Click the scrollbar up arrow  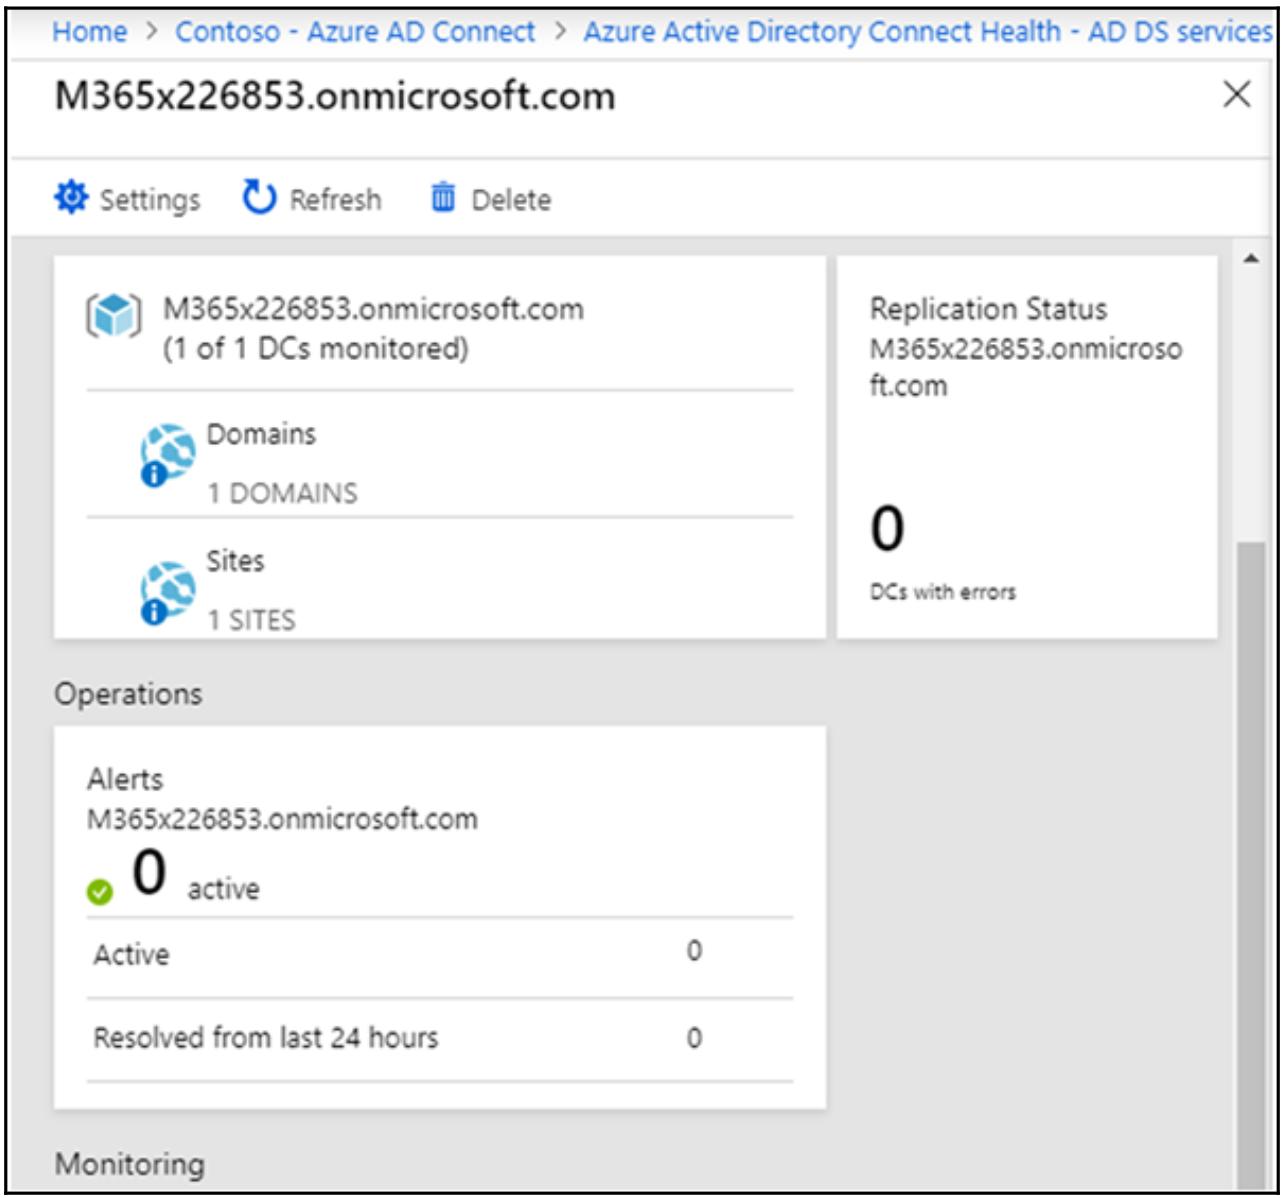[1251, 260]
